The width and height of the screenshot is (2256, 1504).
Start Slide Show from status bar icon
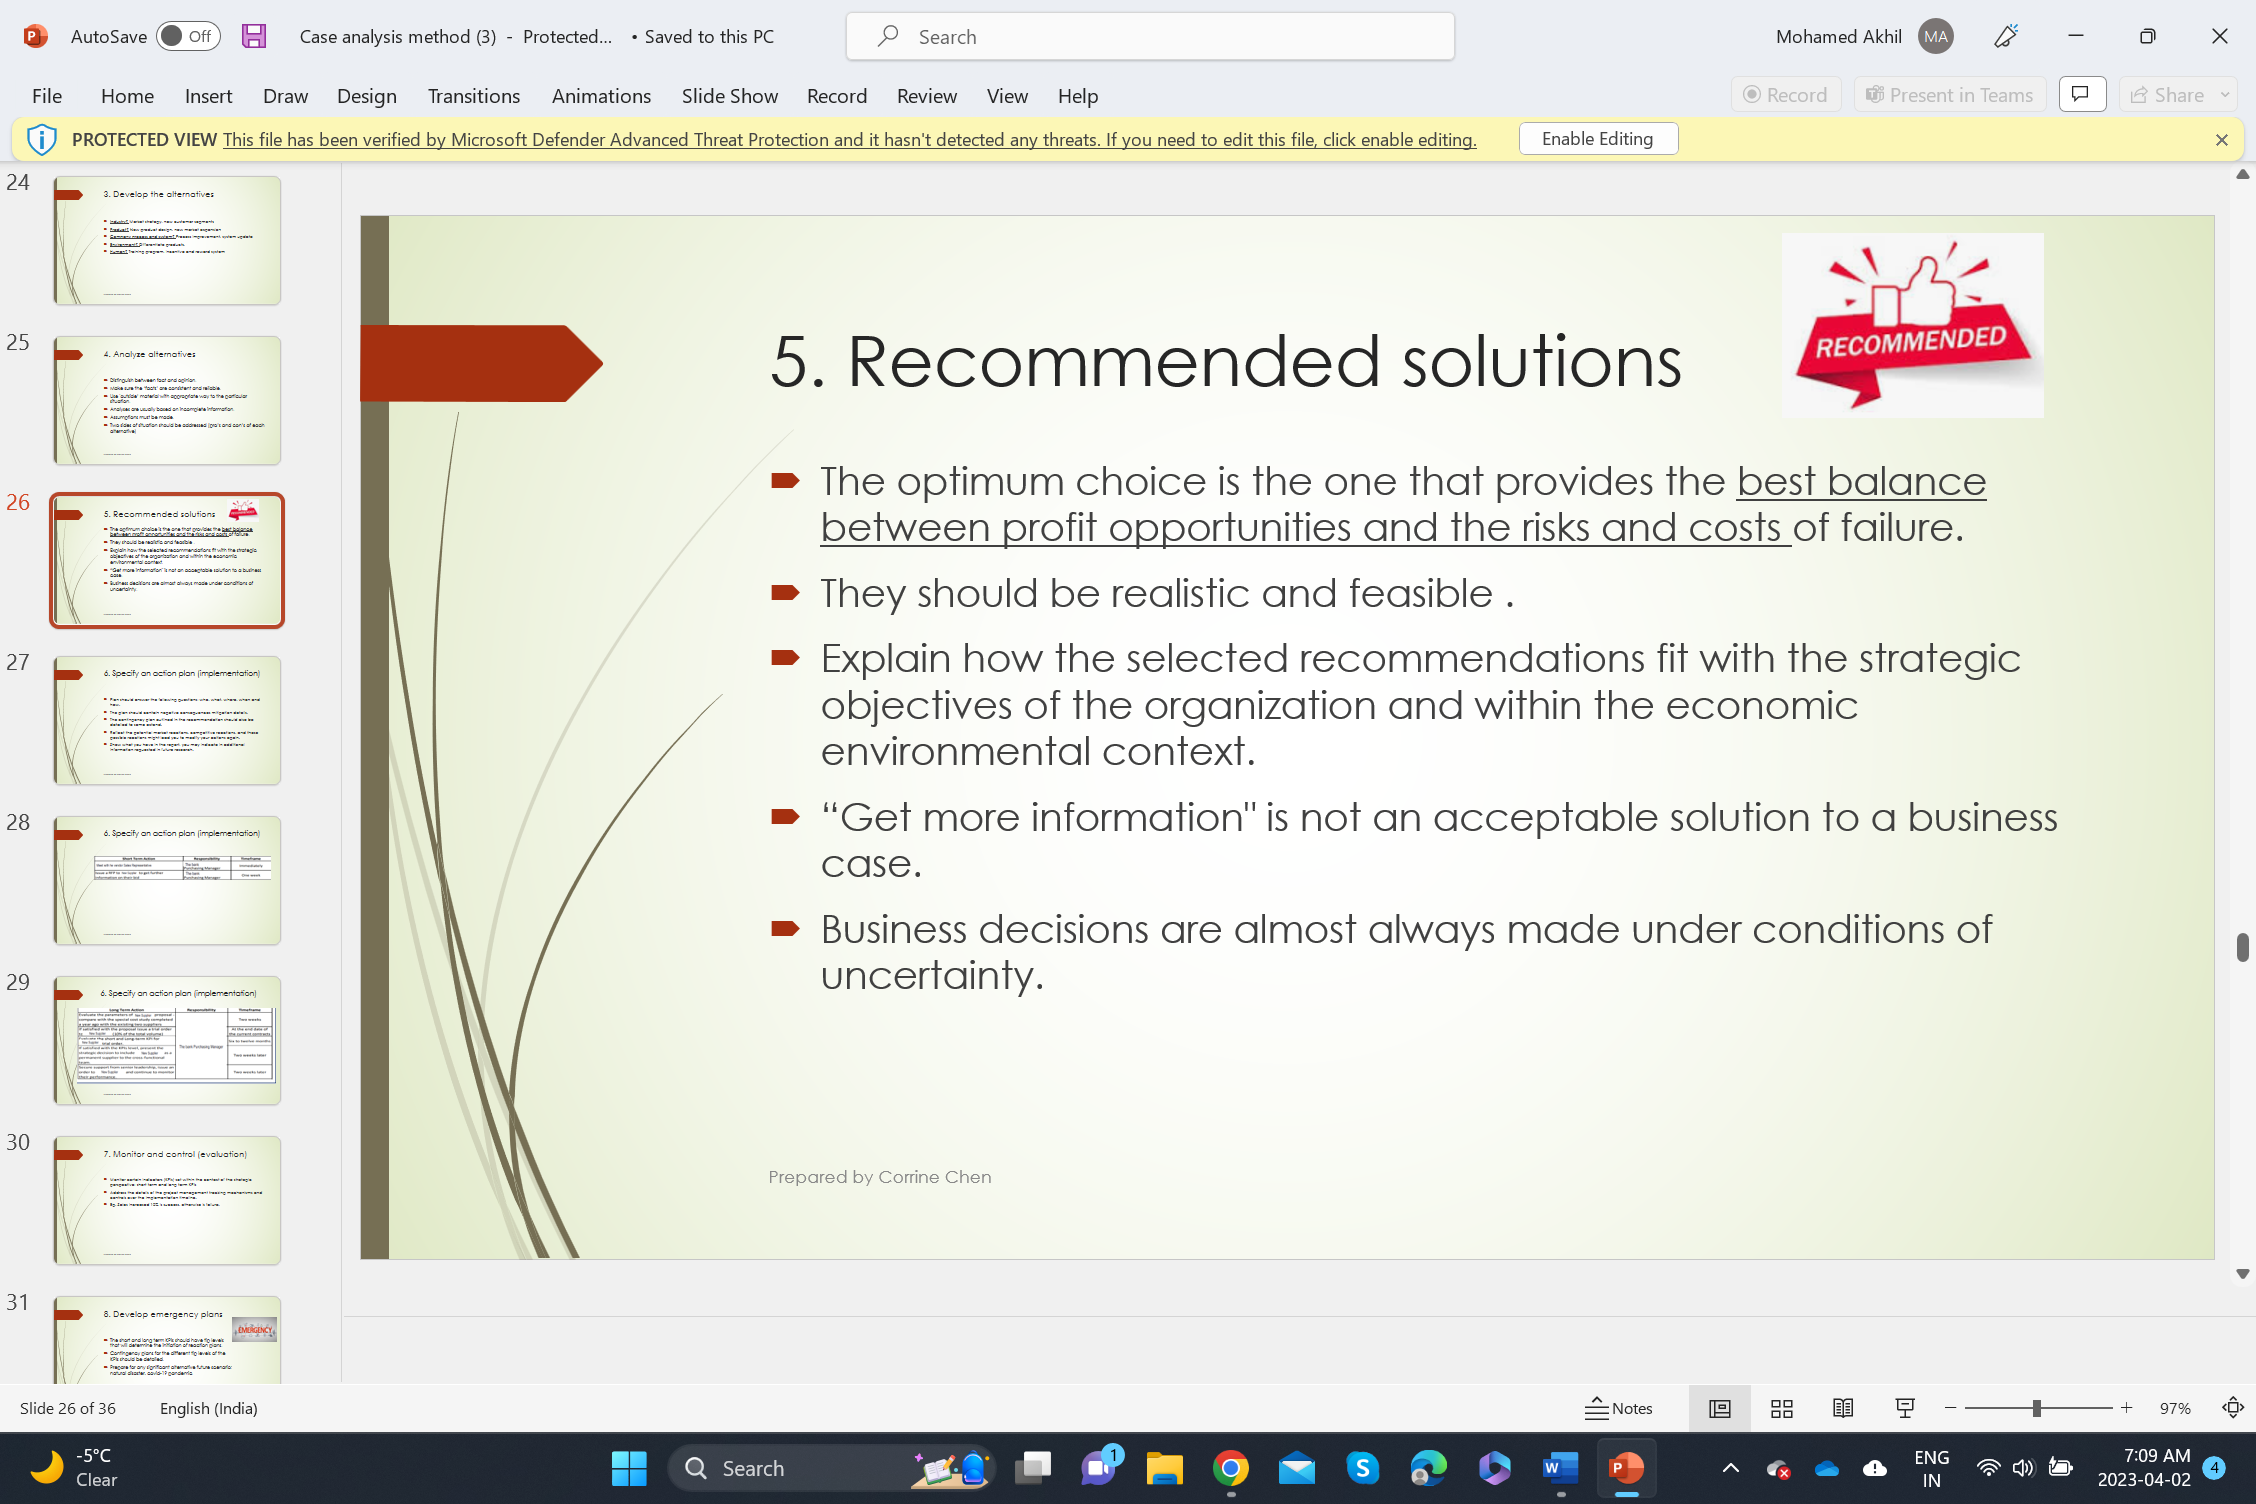1905,1408
